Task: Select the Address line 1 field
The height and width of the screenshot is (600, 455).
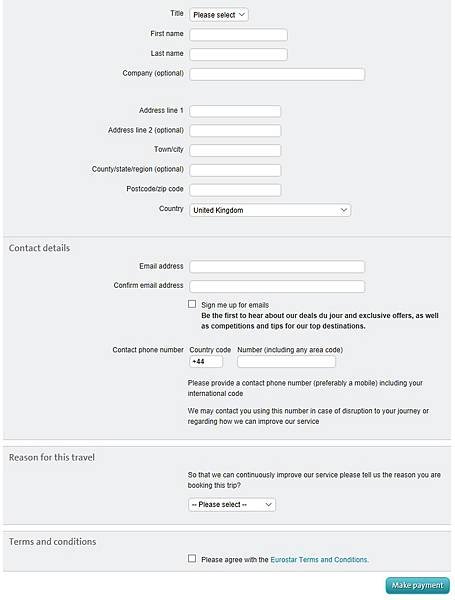Action: [235, 111]
